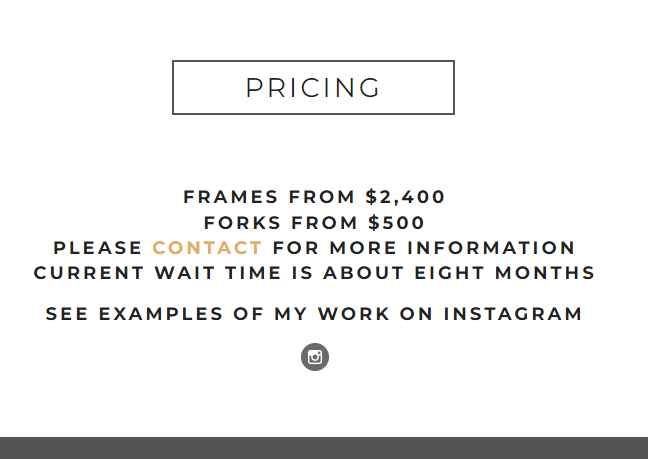The width and height of the screenshot is (648, 459).
Task: Click the word INFORMATION
Action: click(x=491, y=248)
